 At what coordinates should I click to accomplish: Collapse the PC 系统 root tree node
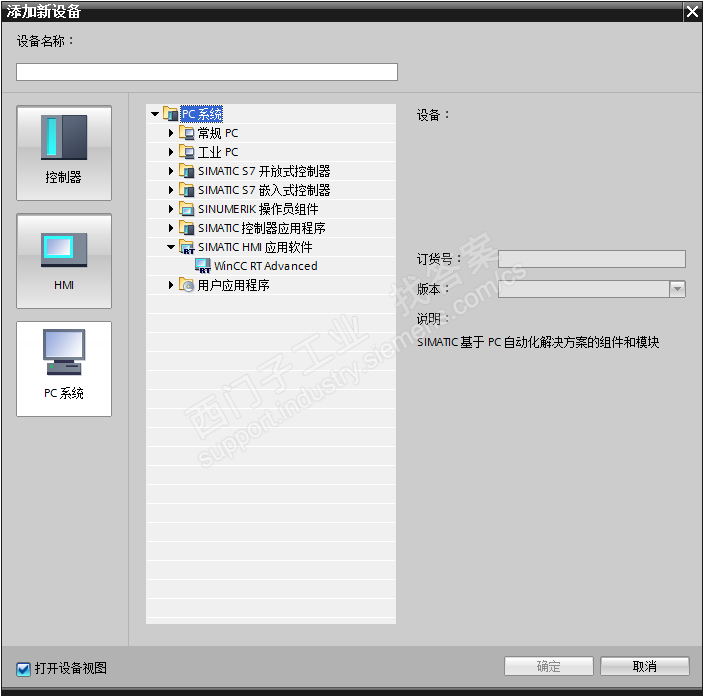coord(155,114)
